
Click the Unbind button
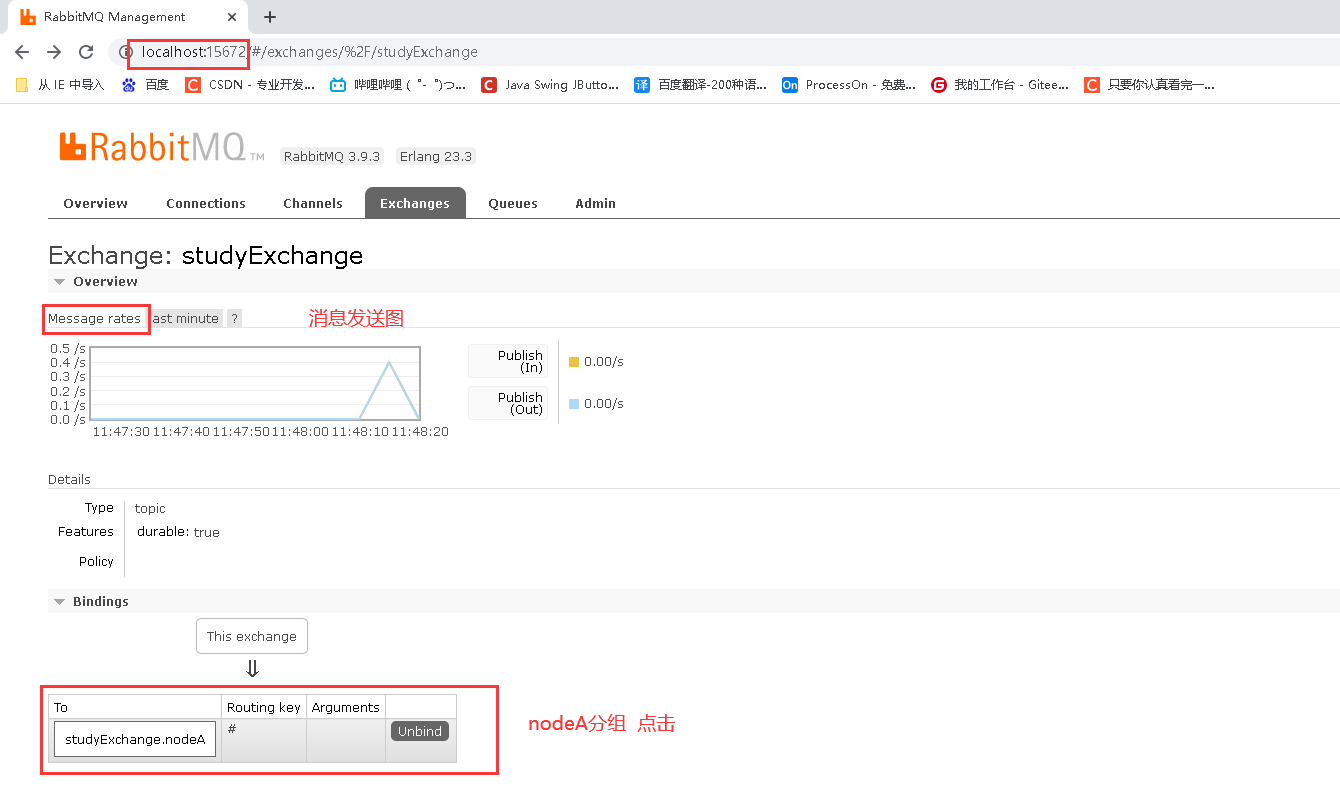pos(420,731)
